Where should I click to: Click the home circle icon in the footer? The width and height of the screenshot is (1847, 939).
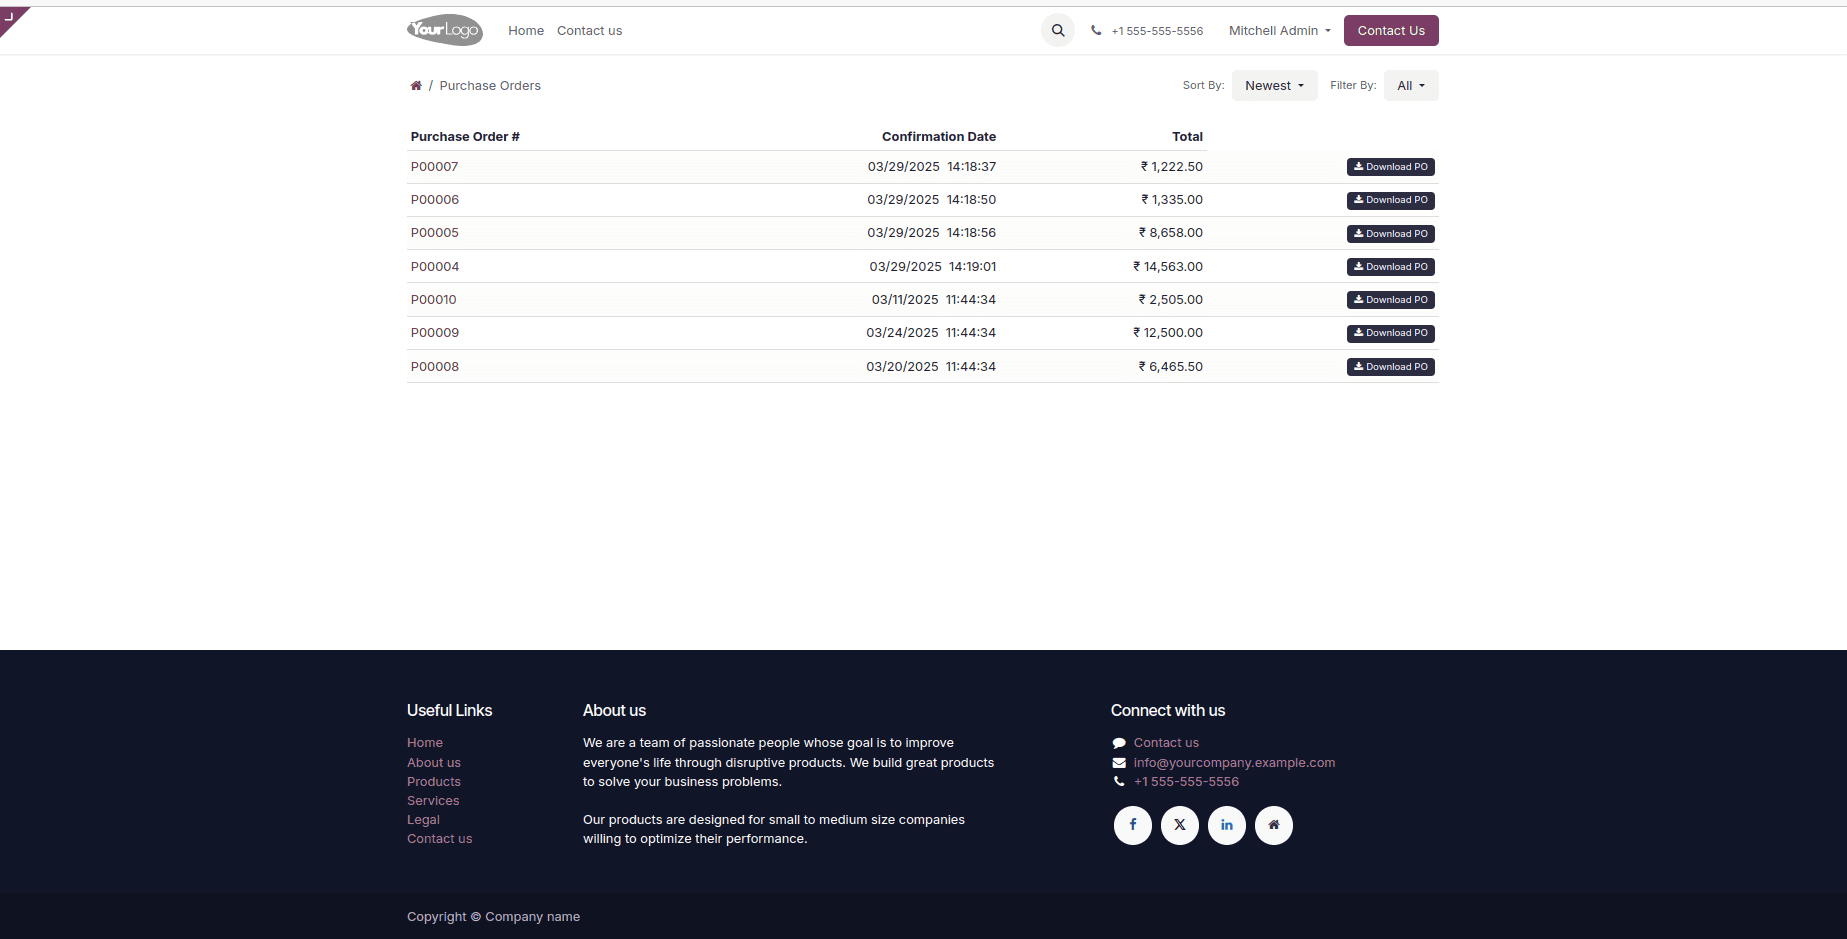tap(1274, 825)
